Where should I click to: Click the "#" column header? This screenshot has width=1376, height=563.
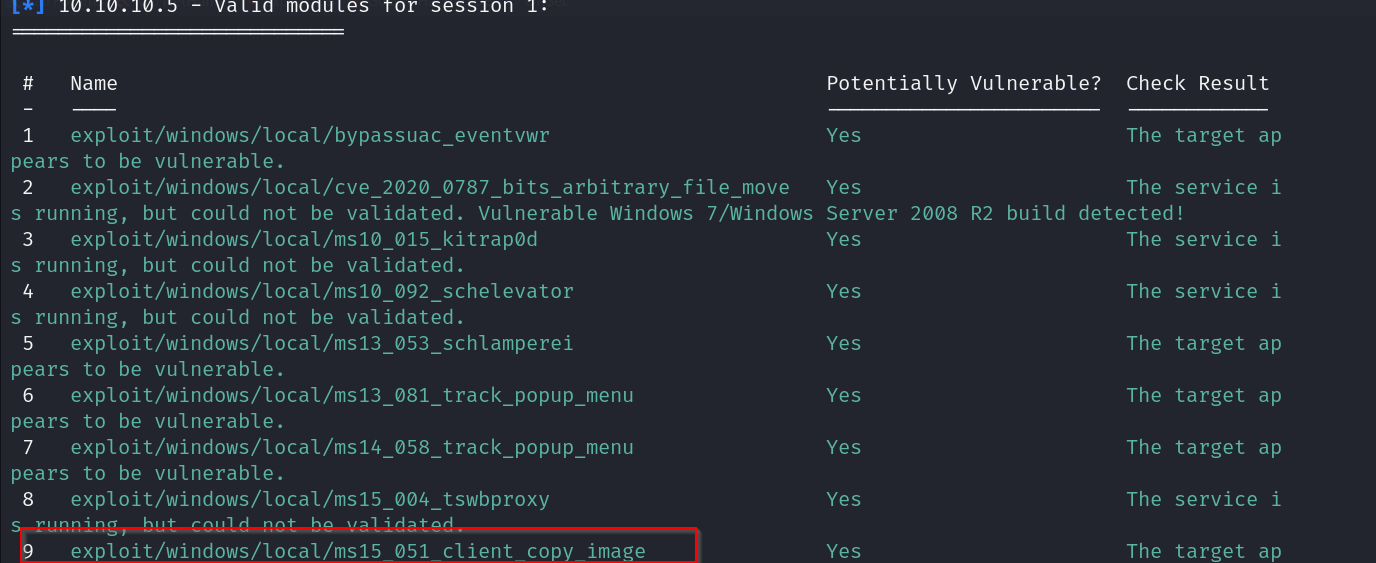28,83
